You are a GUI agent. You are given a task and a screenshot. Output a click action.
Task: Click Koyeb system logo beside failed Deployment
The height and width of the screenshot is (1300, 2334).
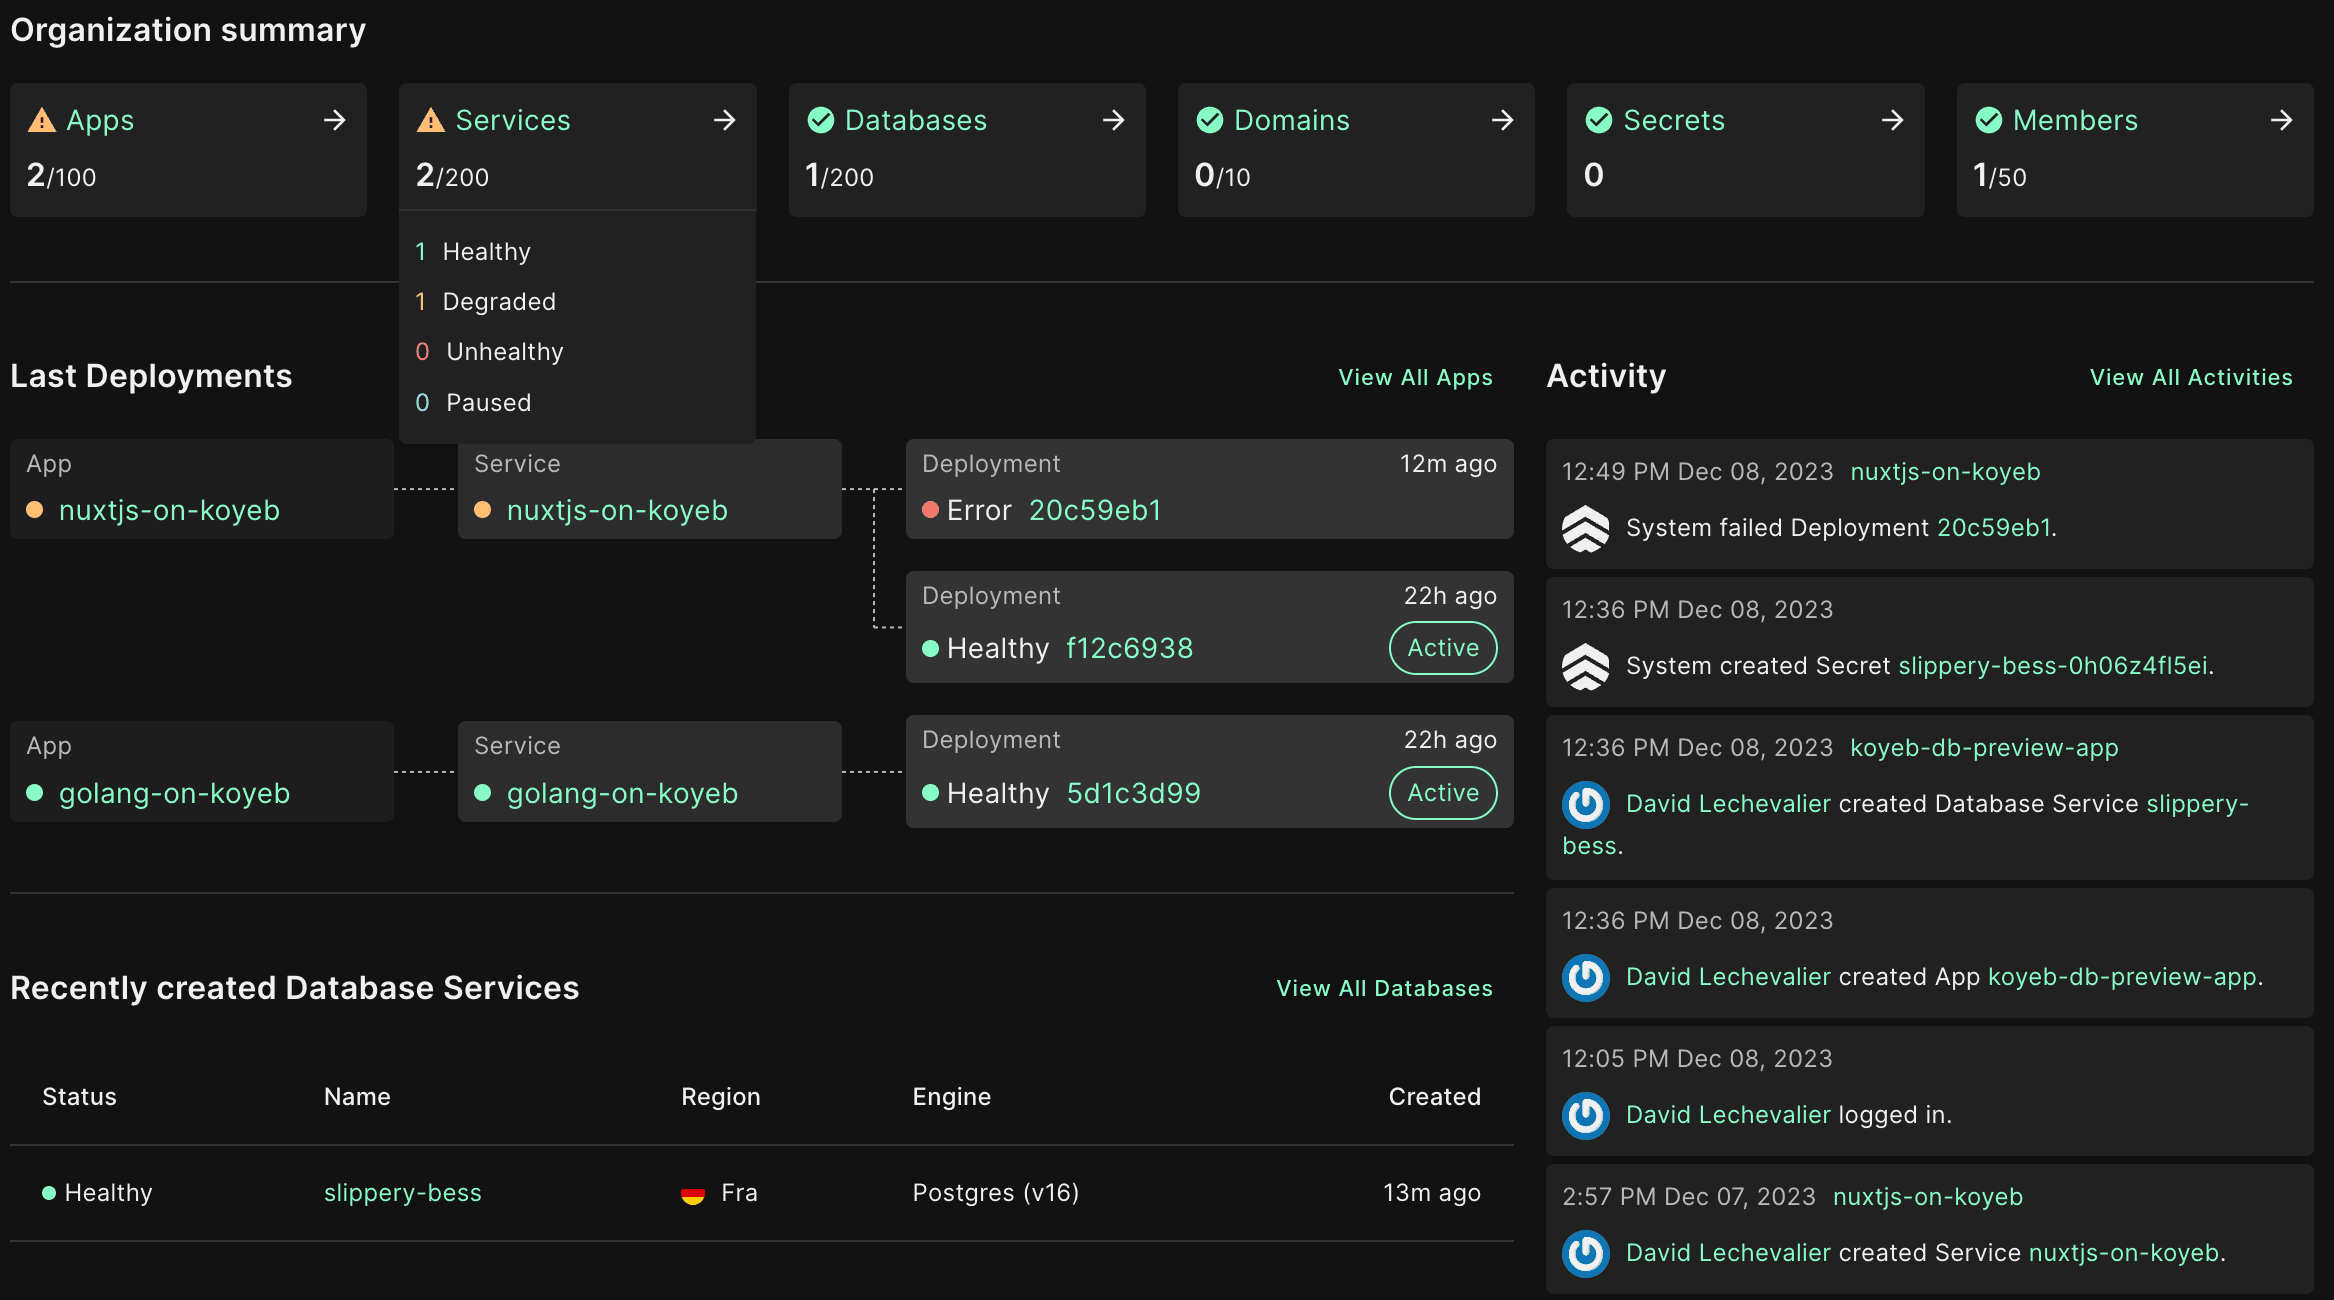coord(1586,529)
